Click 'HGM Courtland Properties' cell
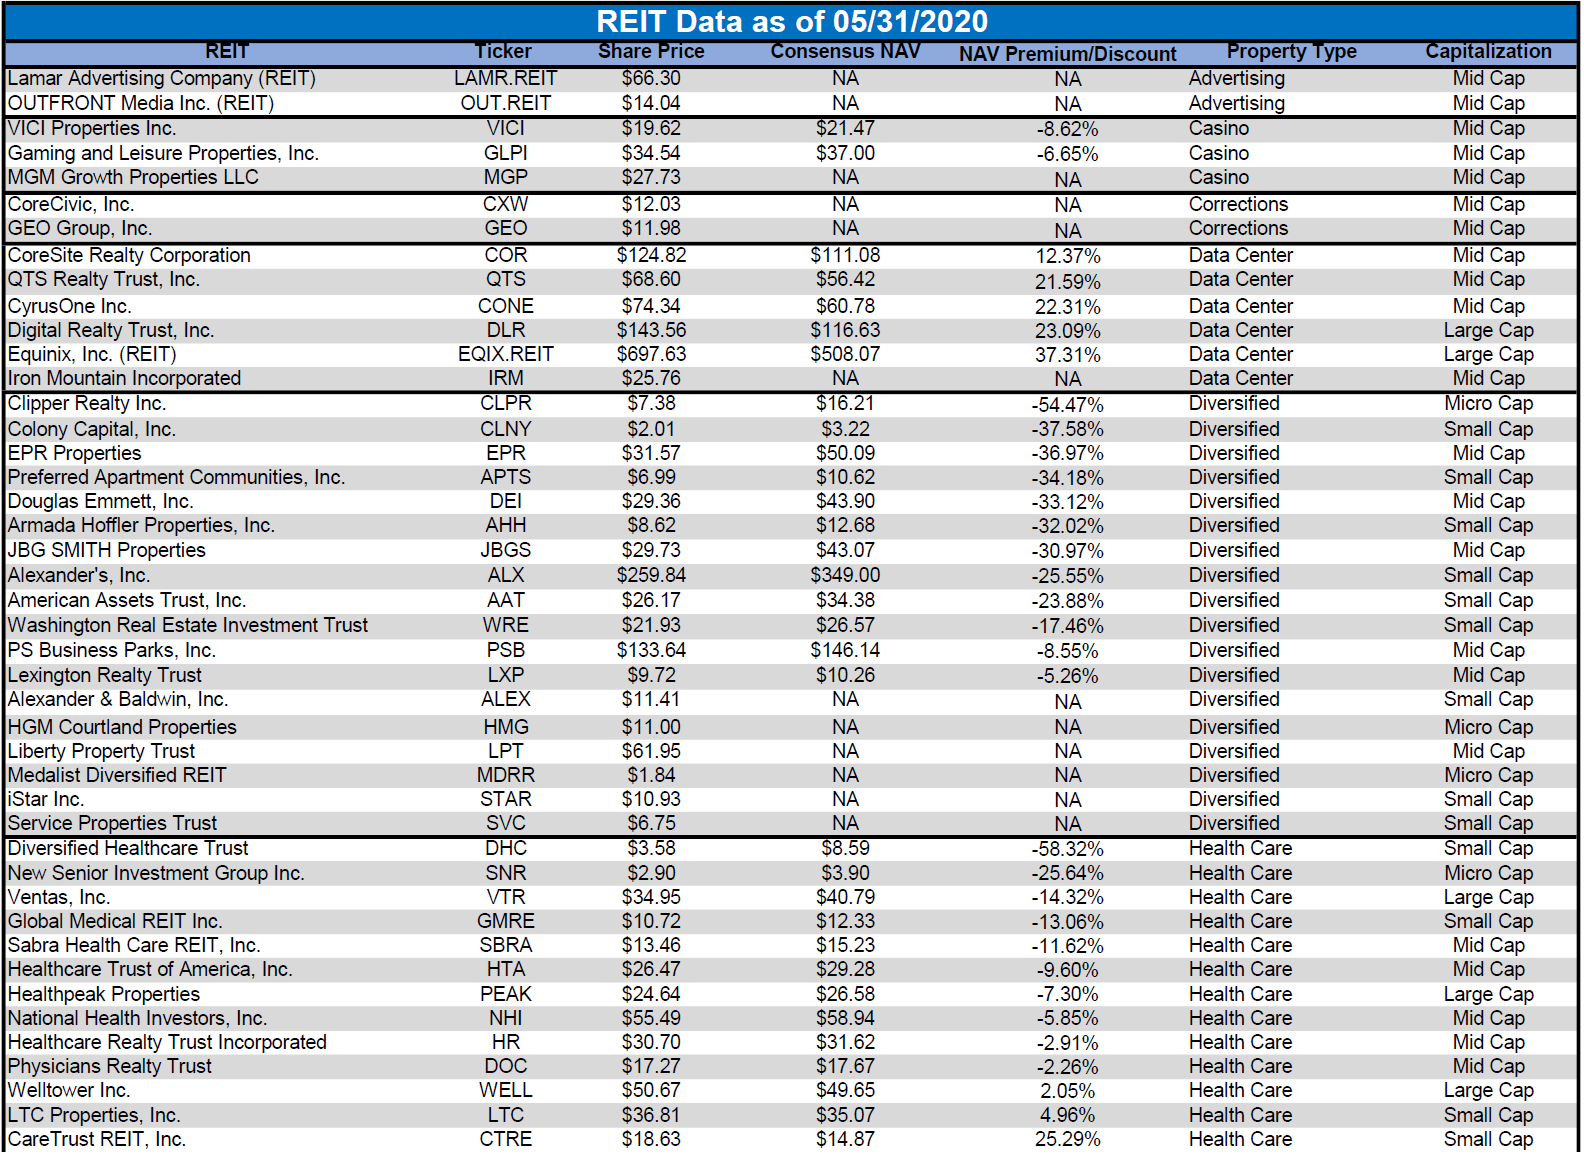This screenshot has height=1154, width=1584. point(122,727)
